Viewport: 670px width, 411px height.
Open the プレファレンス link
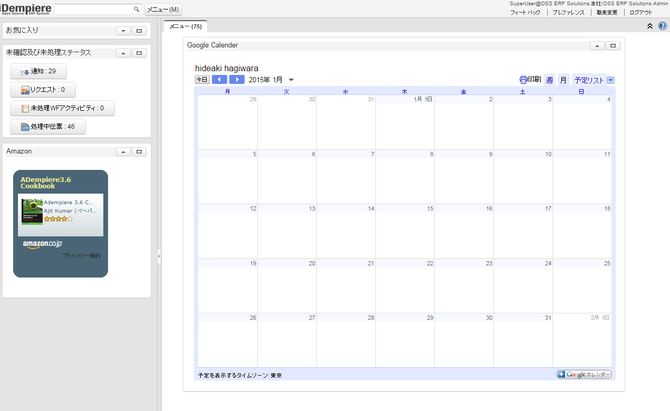(x=568, y=12)
